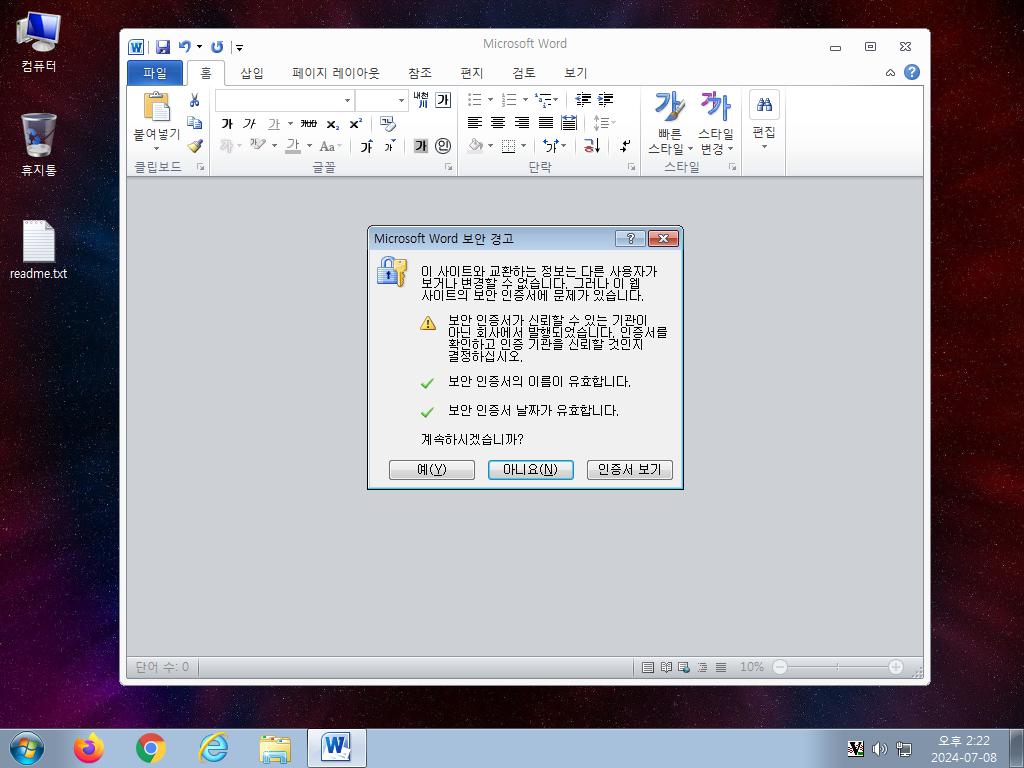Click the Show/Hide paragraph marks icon
The height and width of the screenshot is (768, 1024).
625,145
